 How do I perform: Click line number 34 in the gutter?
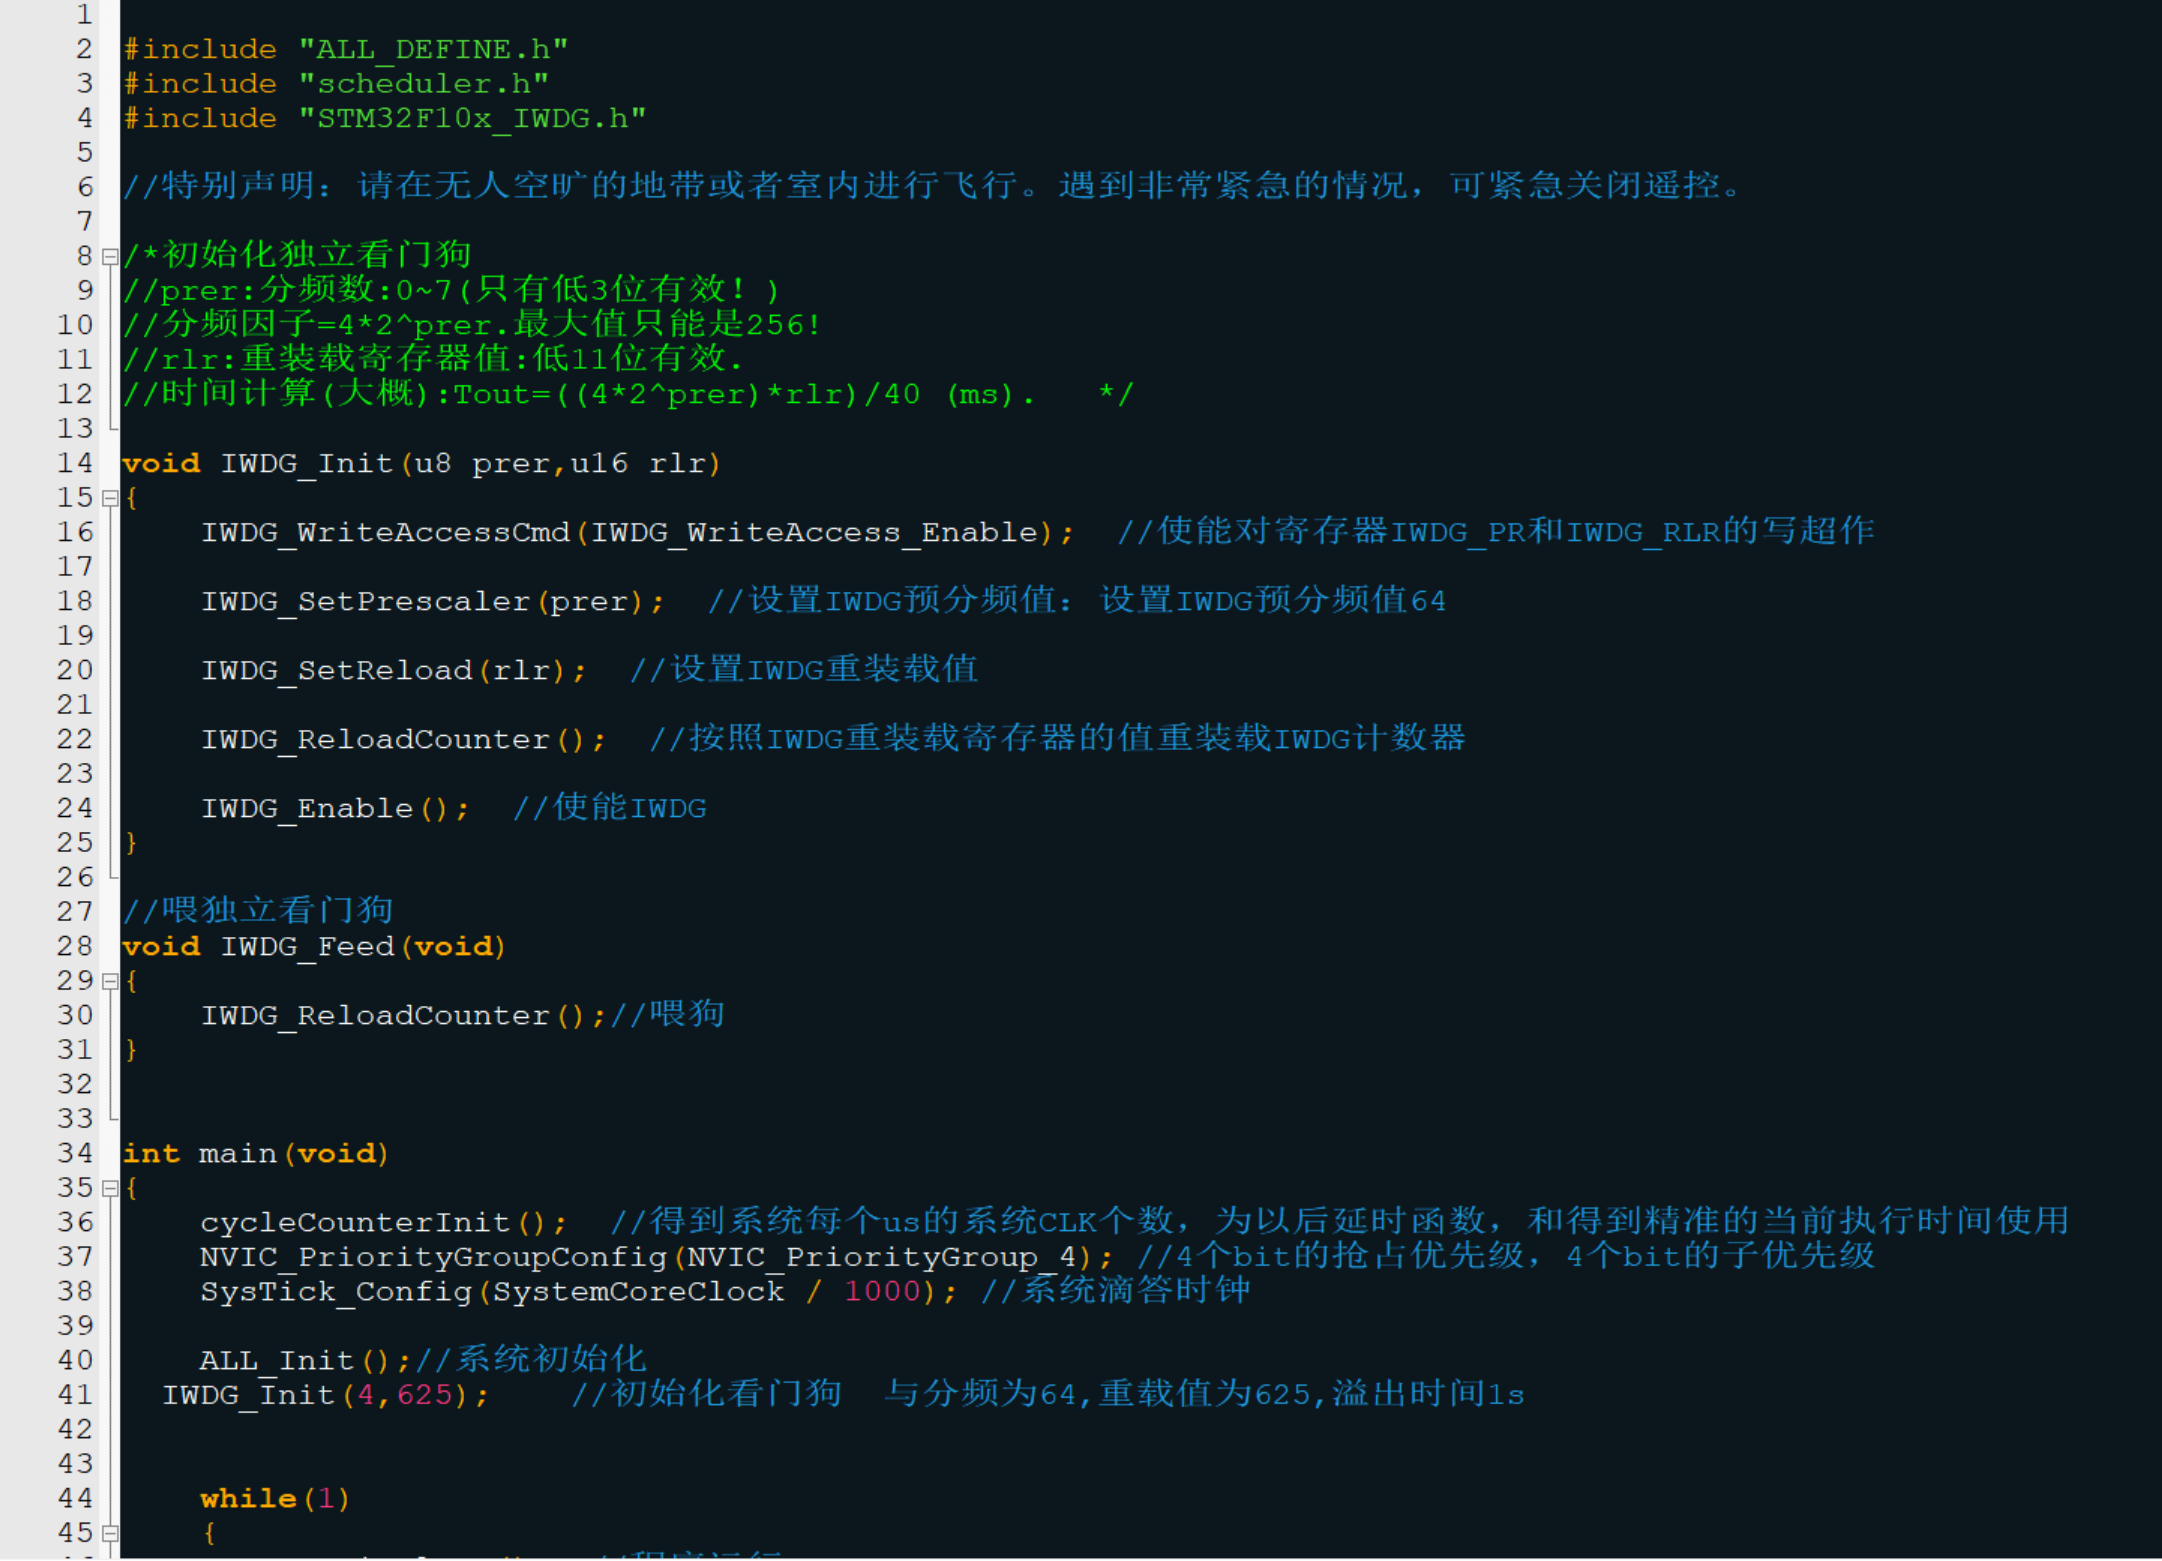[x=75, y=1153]
